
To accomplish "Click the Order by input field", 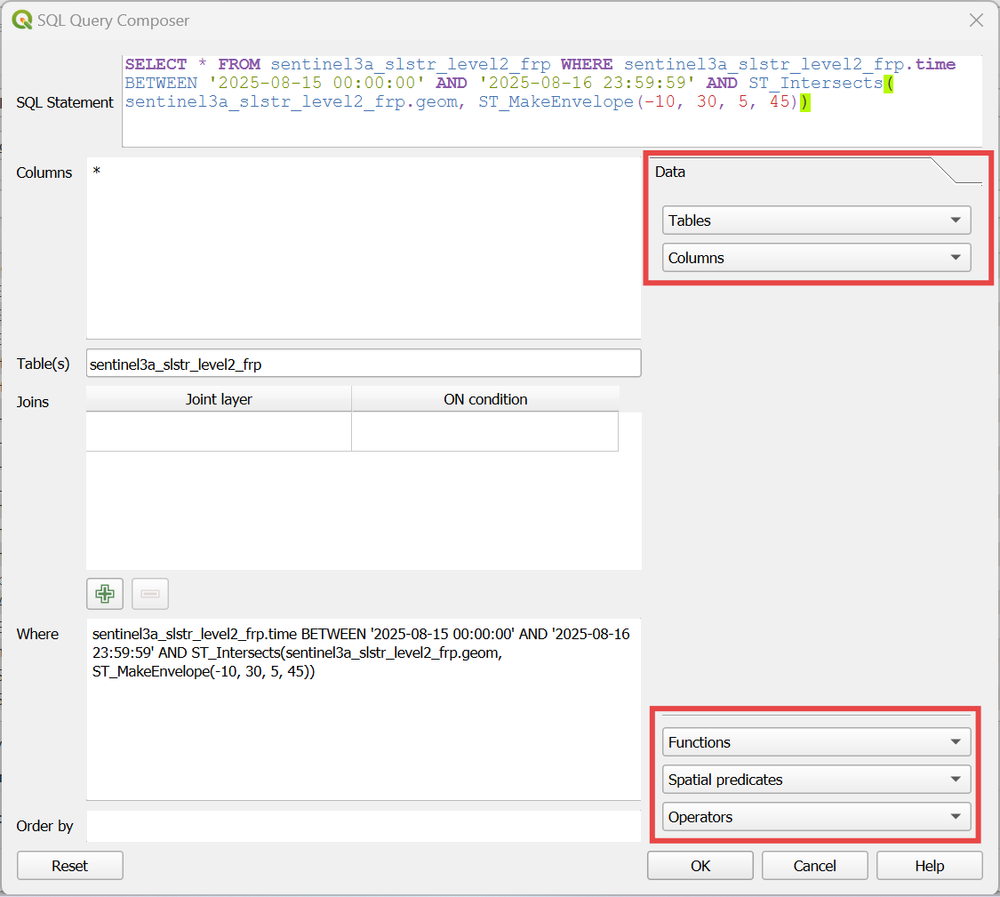I will click(364, 826).
